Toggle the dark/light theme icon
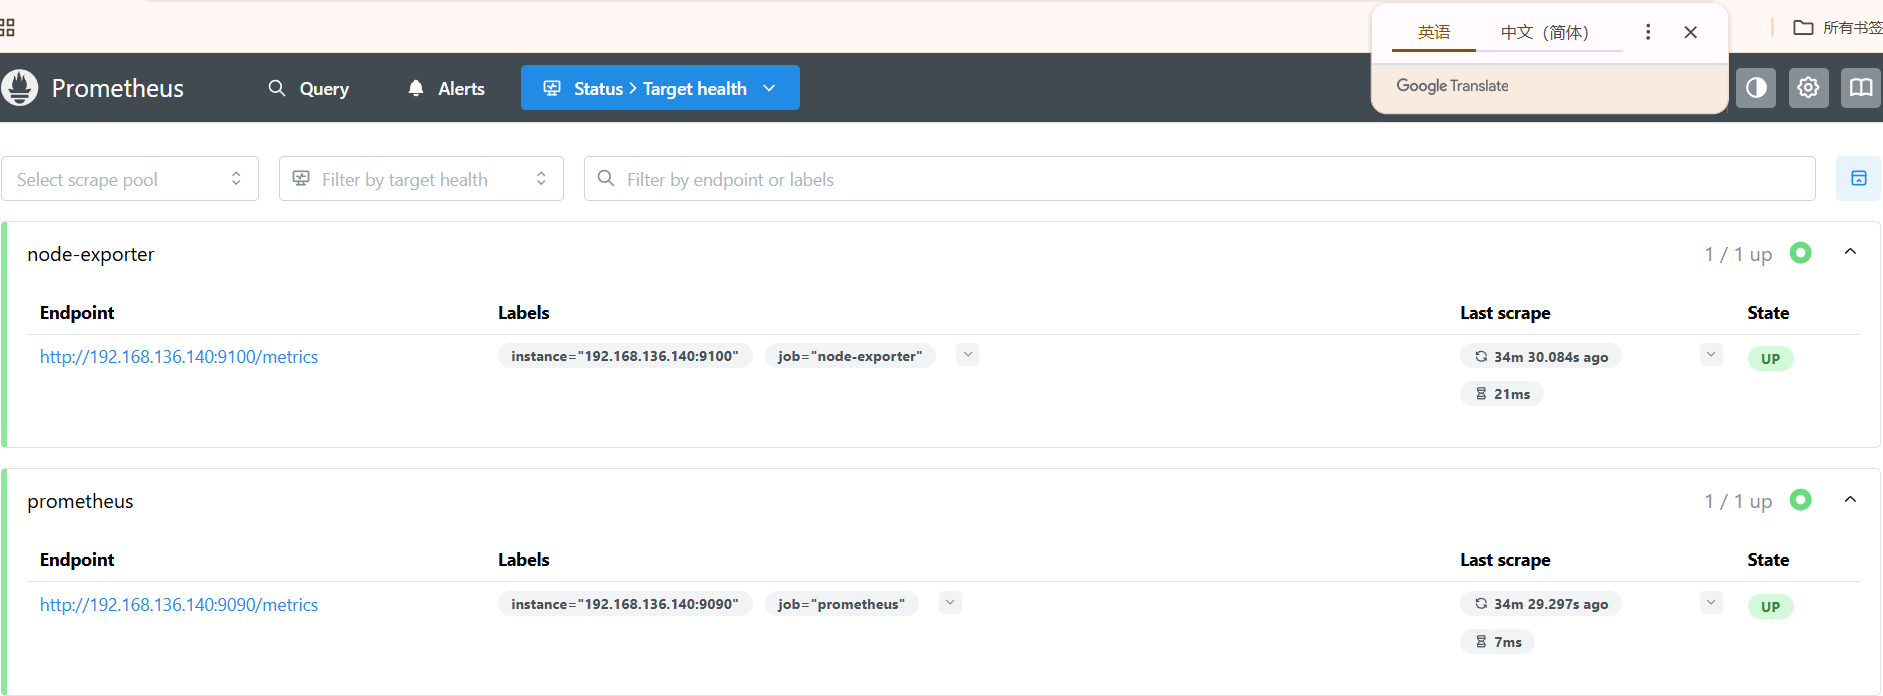This screenshot has width=1883, height=696. (x=1756, y=88)
